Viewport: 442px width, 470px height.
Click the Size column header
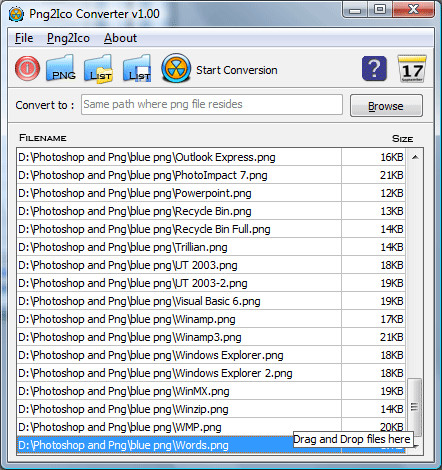click(x=403, y=138)
